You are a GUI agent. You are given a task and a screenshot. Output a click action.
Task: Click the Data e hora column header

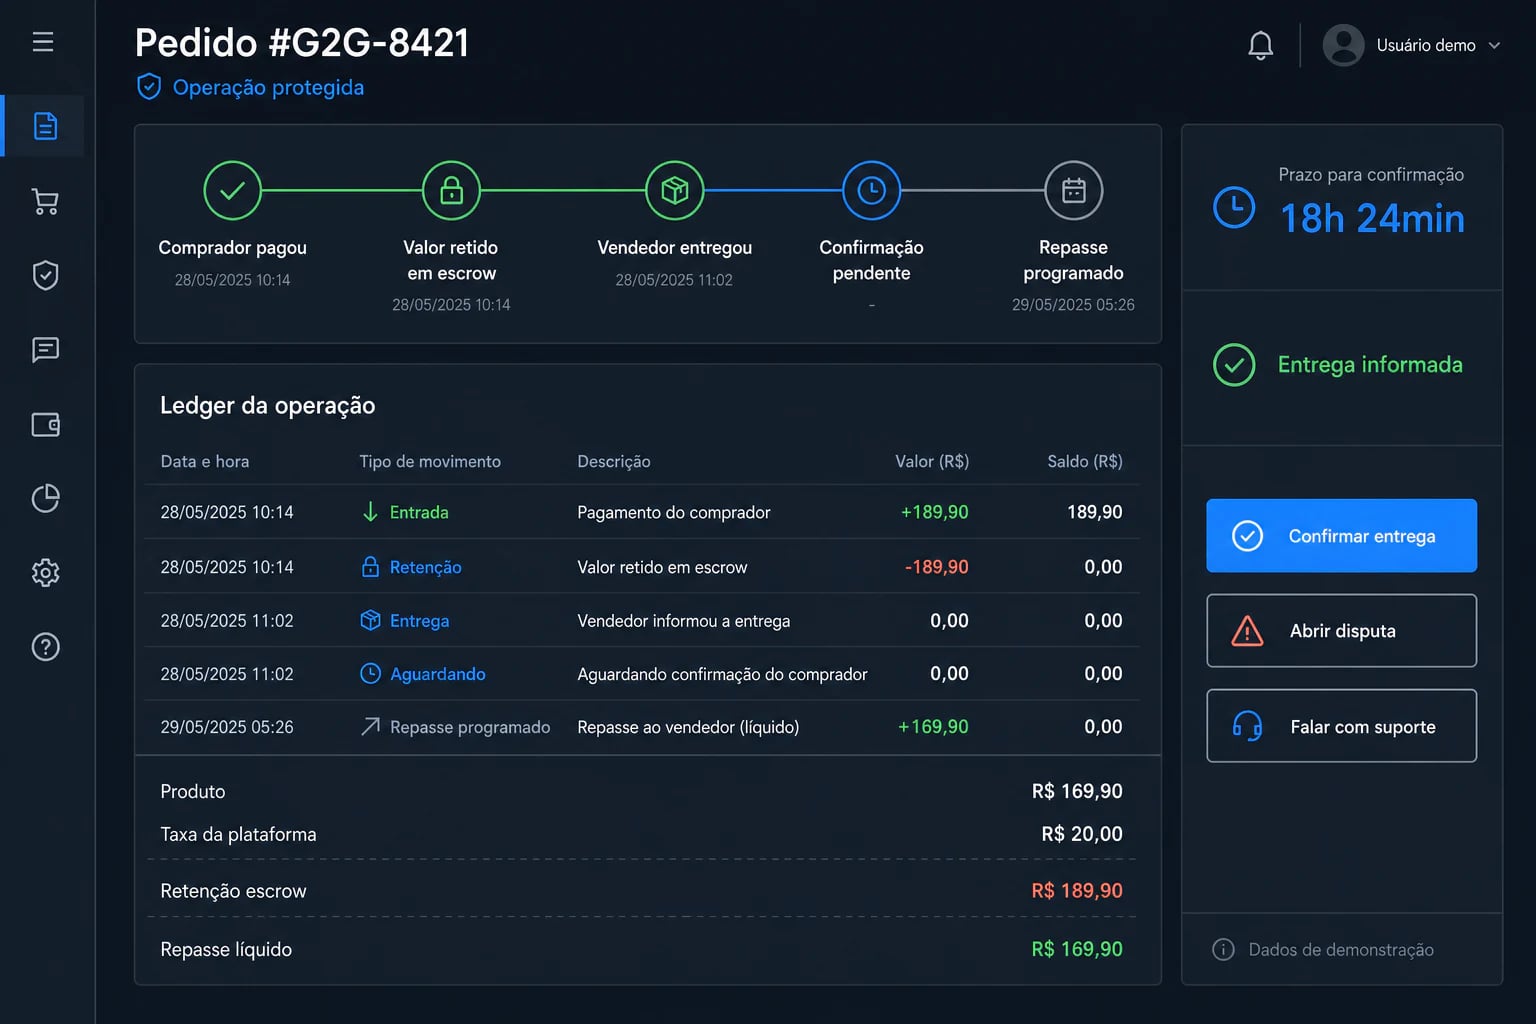click(205, 461)
